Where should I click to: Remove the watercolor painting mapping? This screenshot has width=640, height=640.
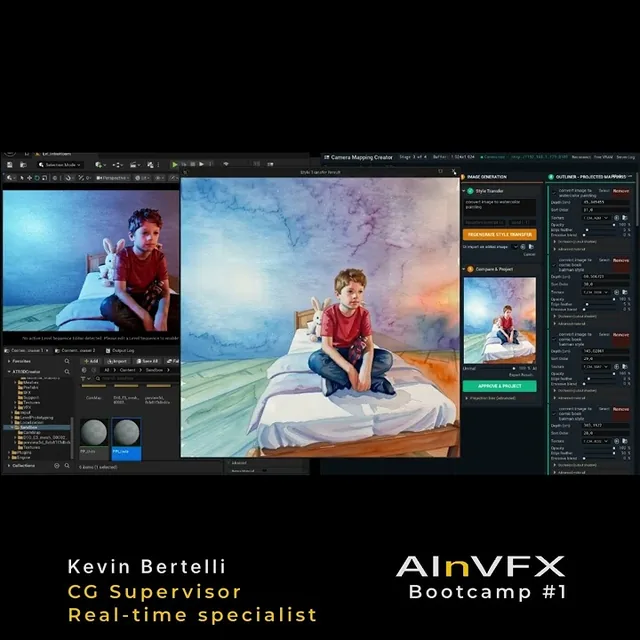[x=621, y=191]
